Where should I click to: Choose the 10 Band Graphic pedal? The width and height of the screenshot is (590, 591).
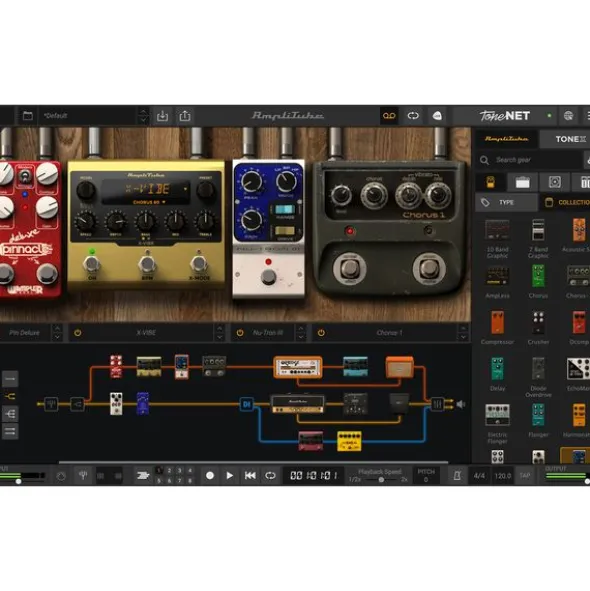pos(497,238)
